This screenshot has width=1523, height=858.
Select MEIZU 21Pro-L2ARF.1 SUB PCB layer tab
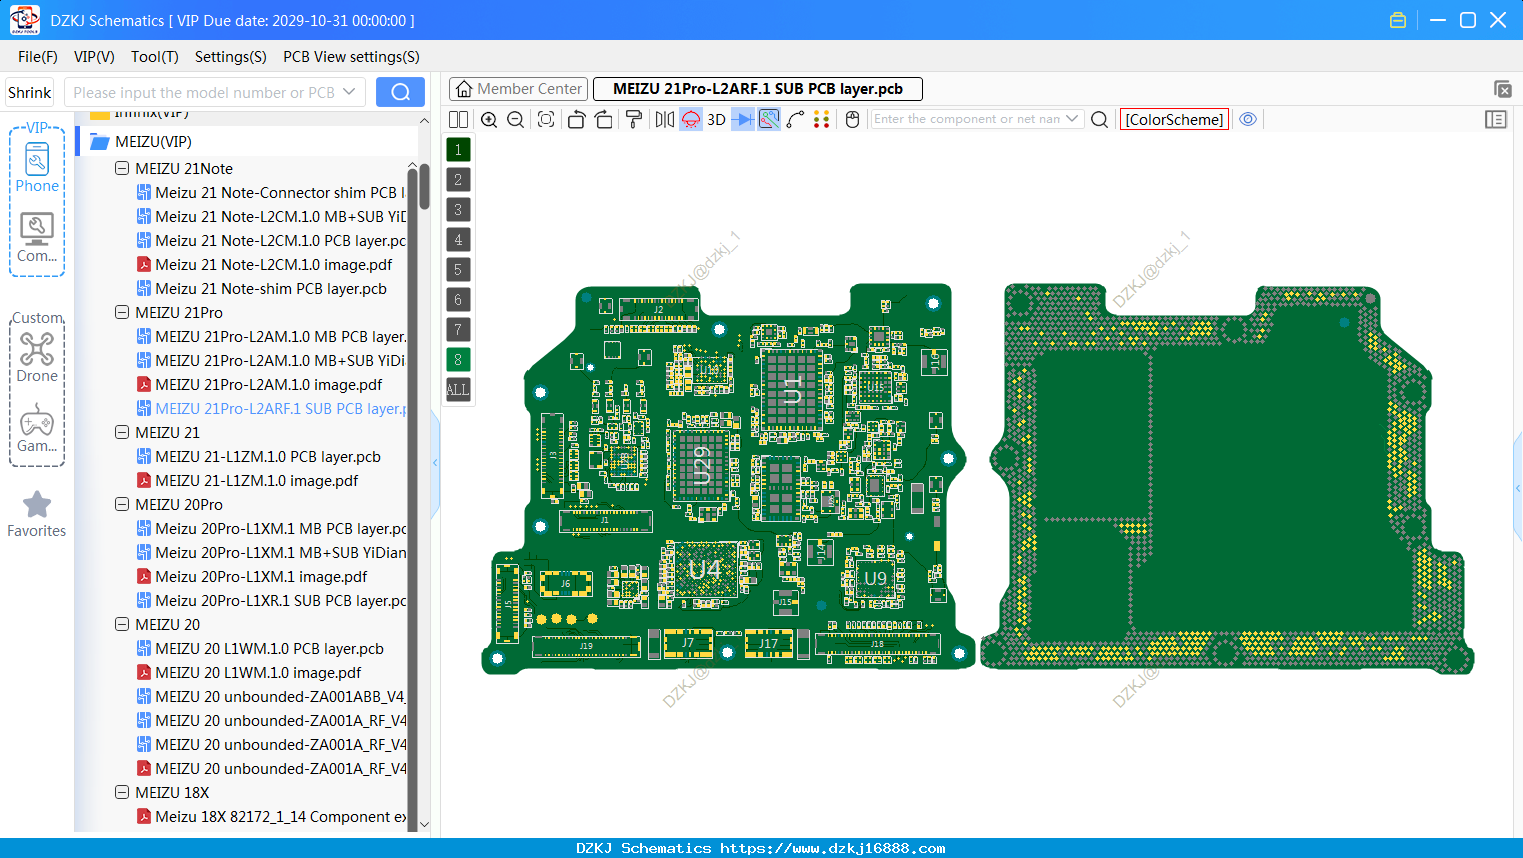click(x=758, y=89)
